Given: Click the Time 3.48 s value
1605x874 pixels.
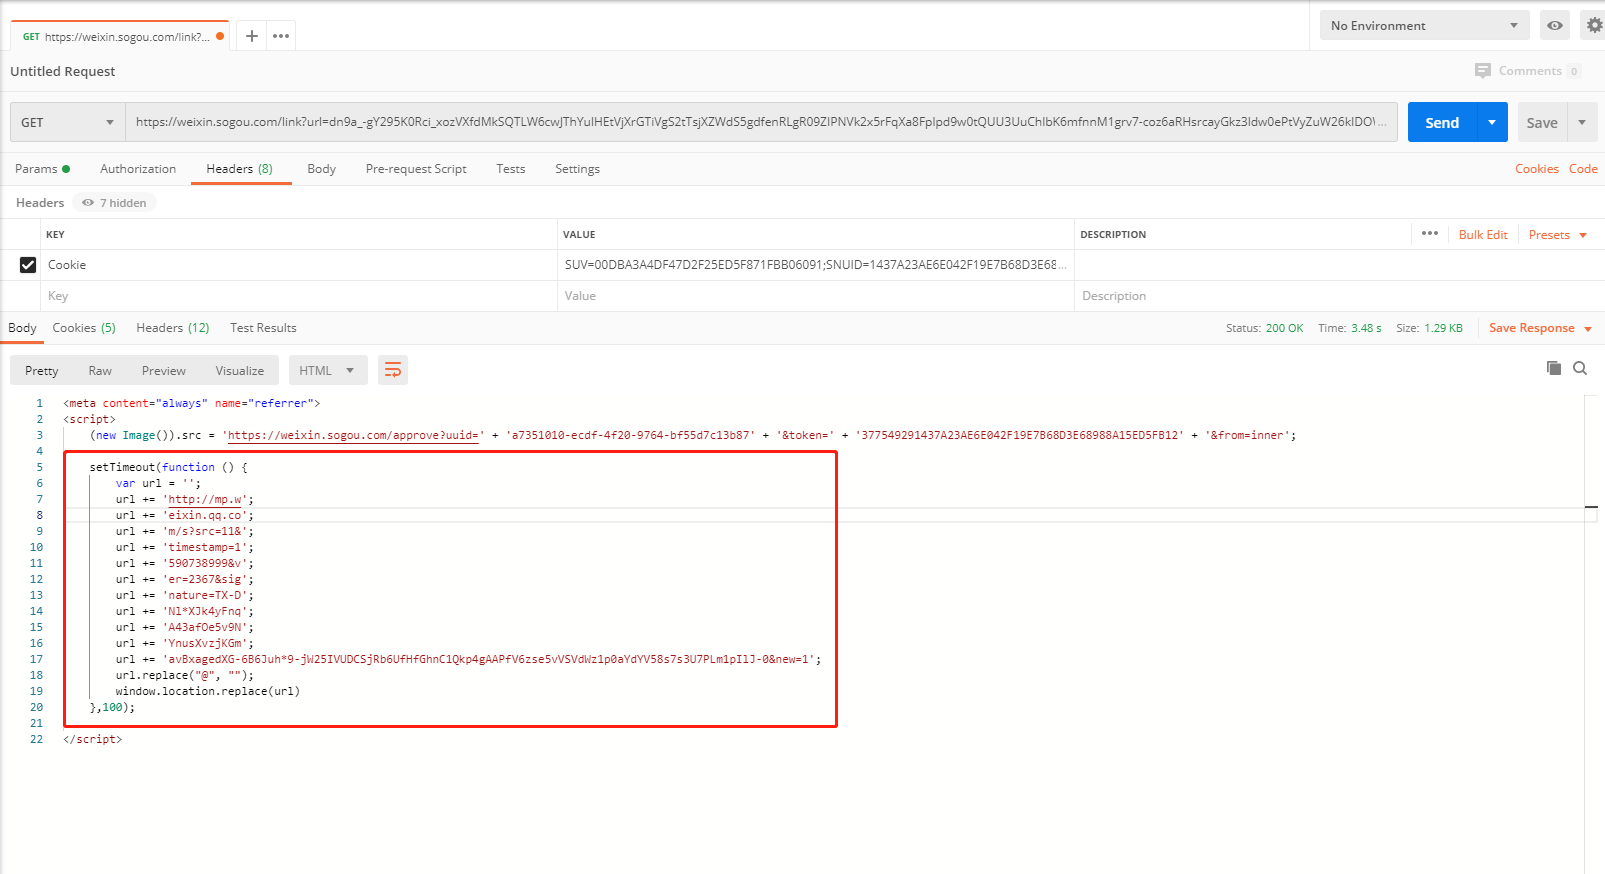Looking at the screenshot, I should [x=1366, y=328].
